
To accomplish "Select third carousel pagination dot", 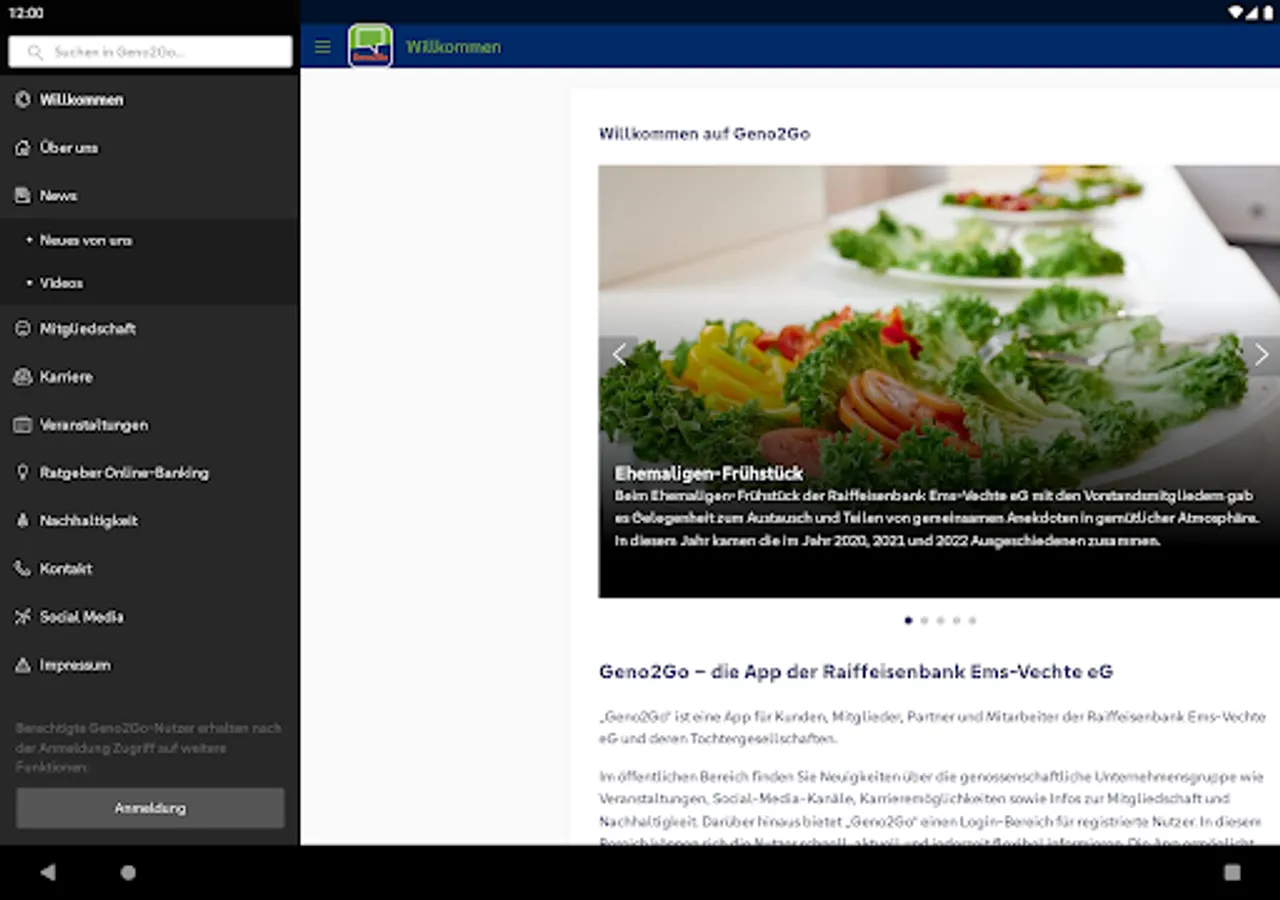I will pyautogui.click(x=940, y=620).
